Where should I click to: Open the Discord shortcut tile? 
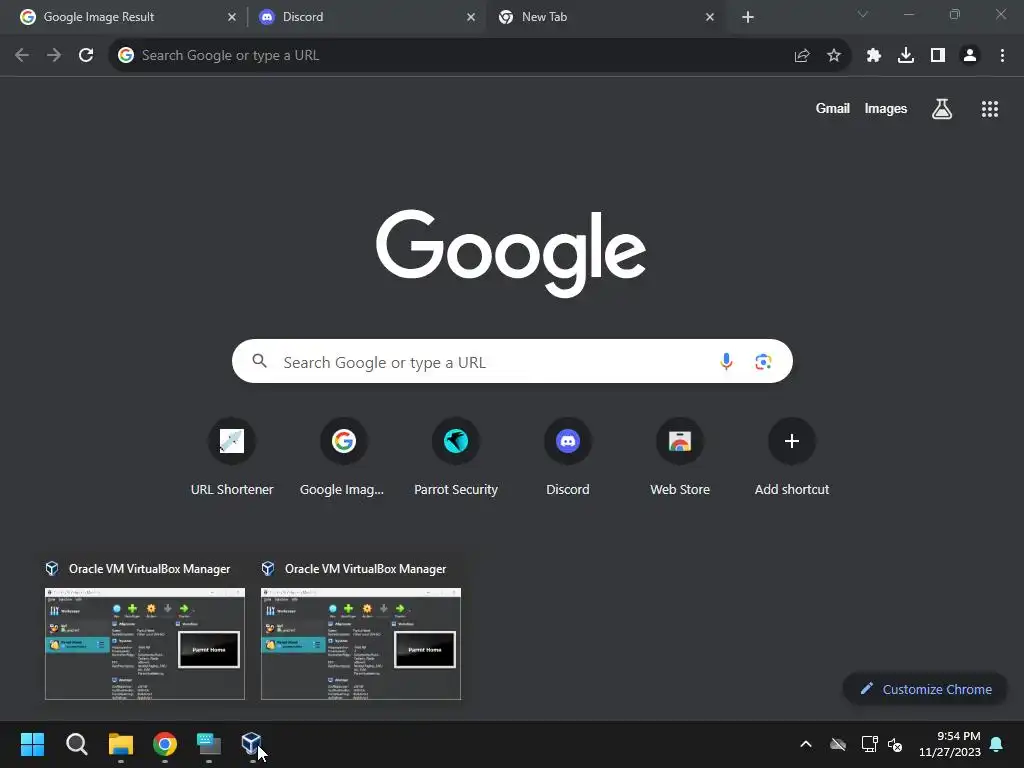568,458
